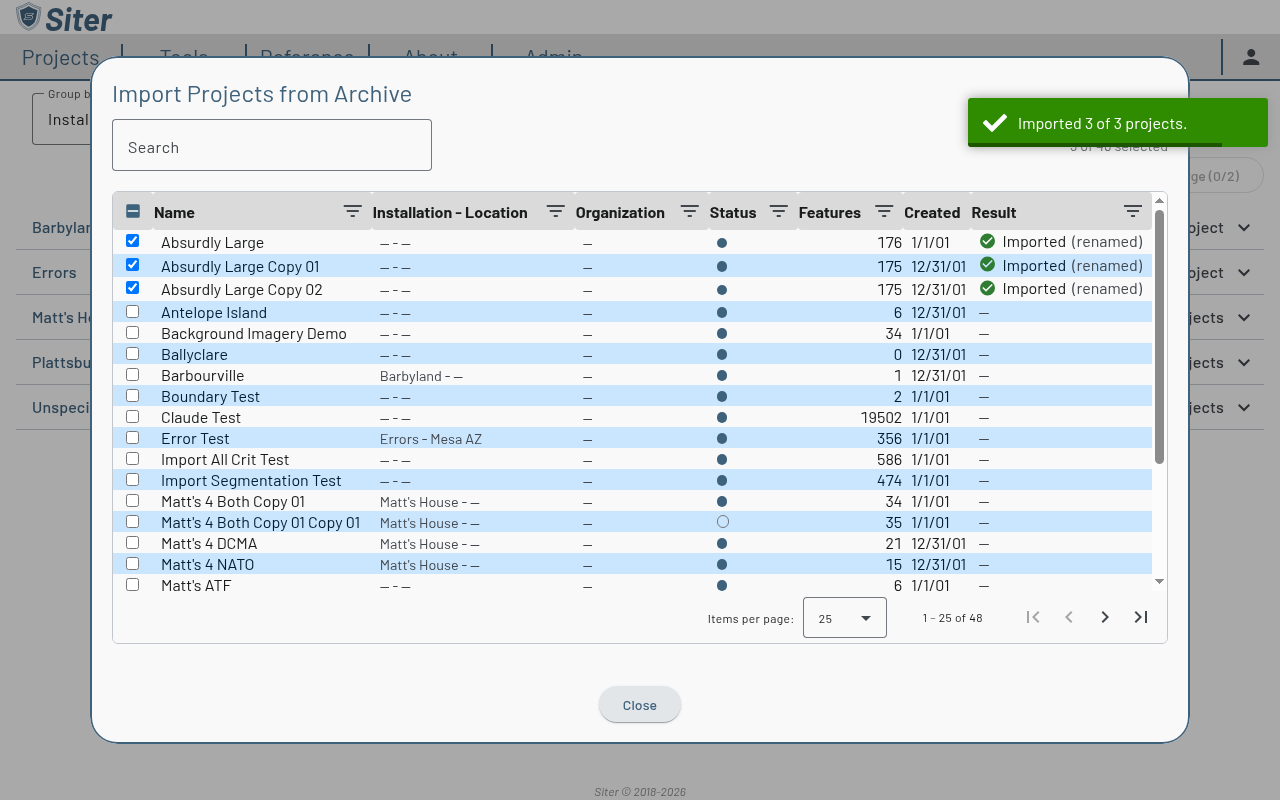Open the Installation - Location column filter
This screenshot has width=1280, height=800.
pos(556,212)
